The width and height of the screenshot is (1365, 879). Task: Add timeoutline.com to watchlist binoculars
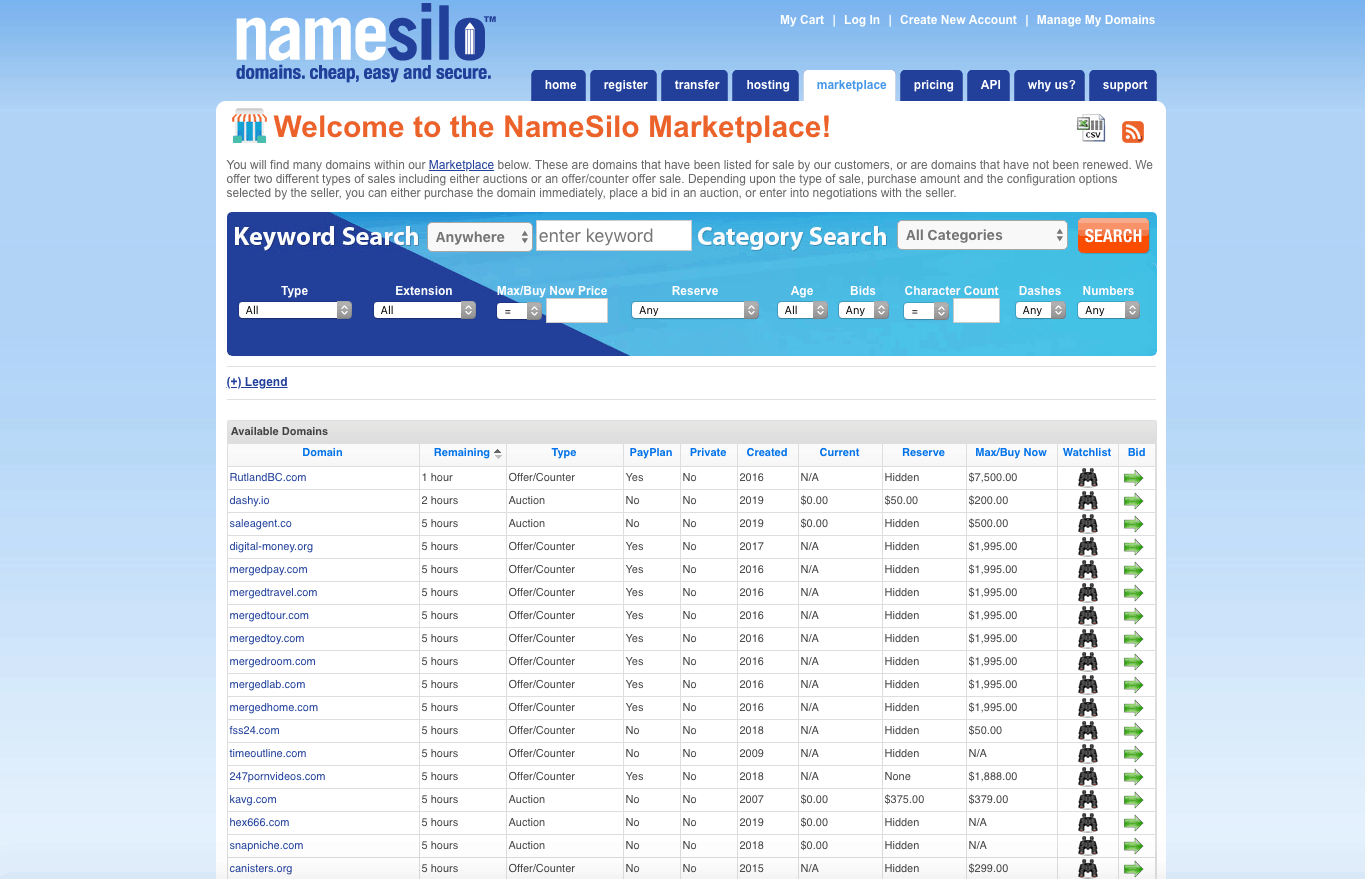pyautogui.click(x=1087, y=754)
